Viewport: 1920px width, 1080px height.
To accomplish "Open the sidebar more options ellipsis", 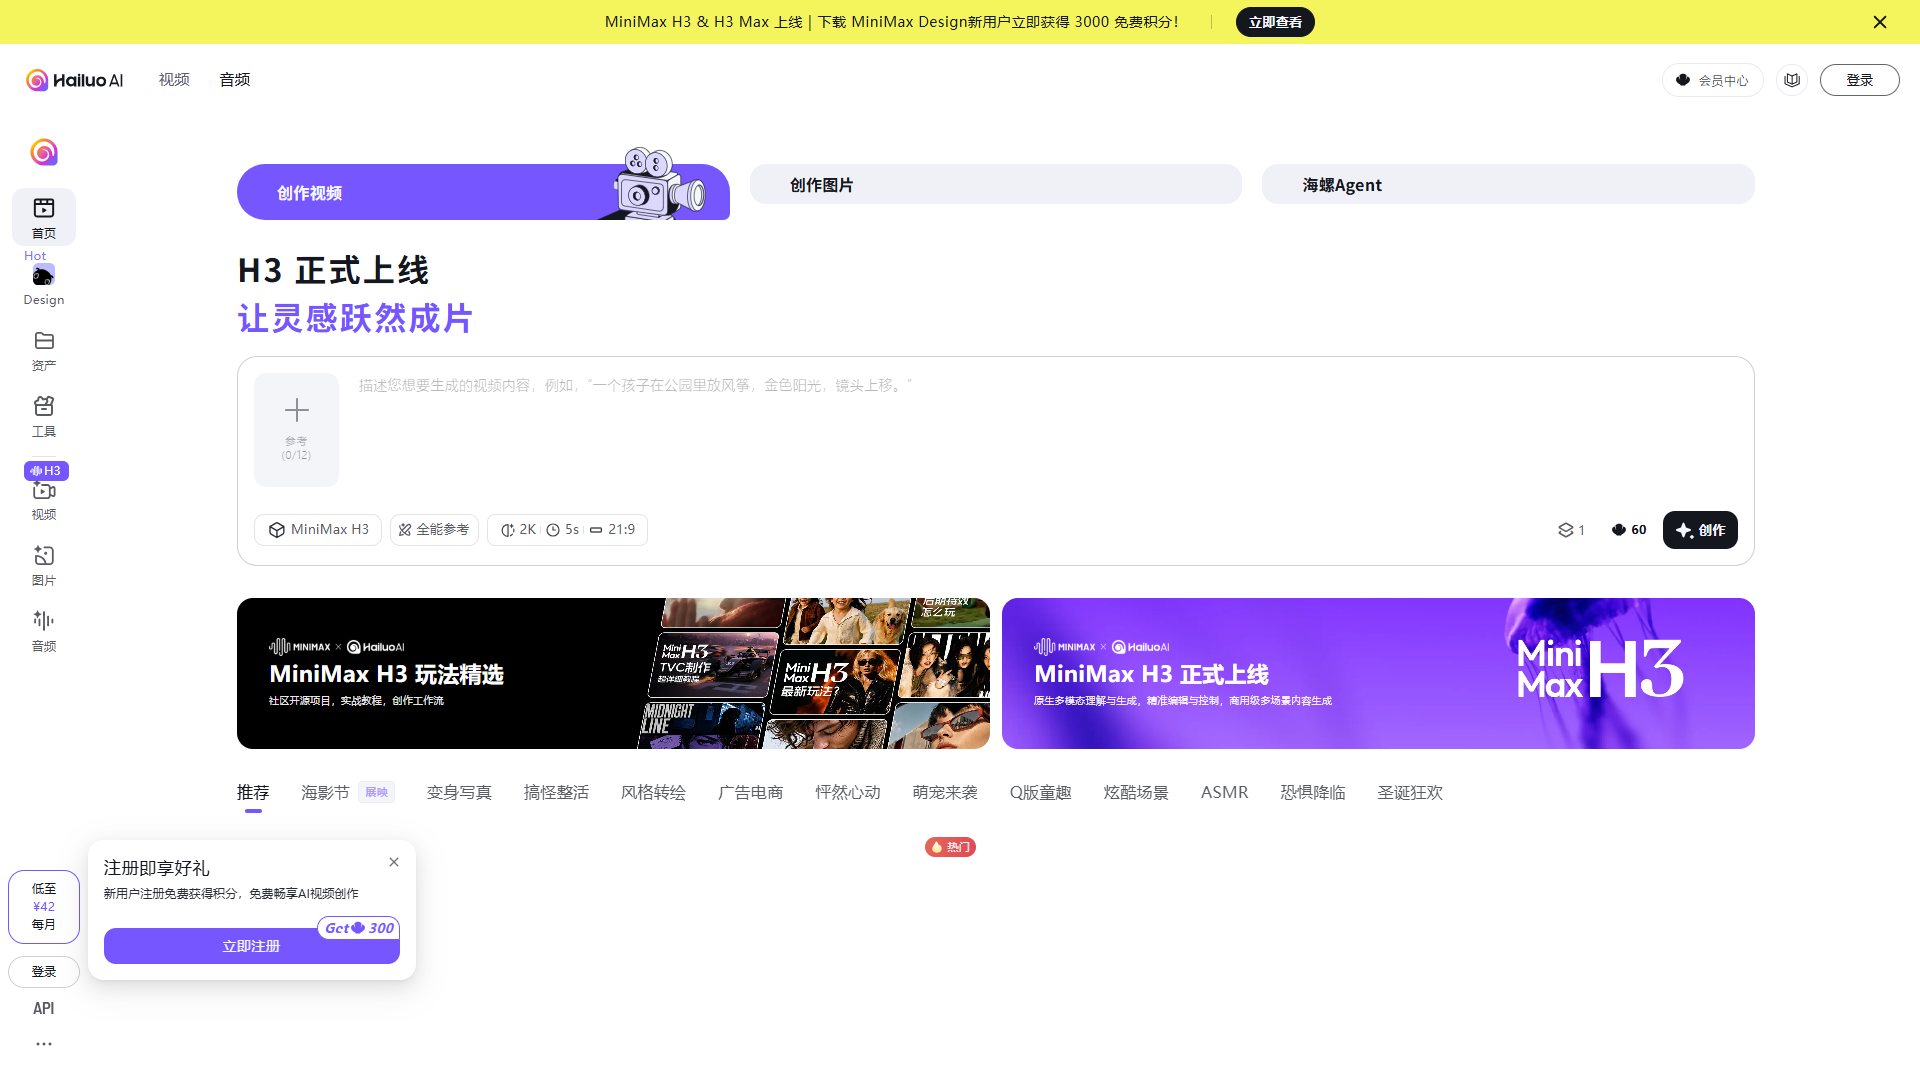I will (x=44, y=1044).
